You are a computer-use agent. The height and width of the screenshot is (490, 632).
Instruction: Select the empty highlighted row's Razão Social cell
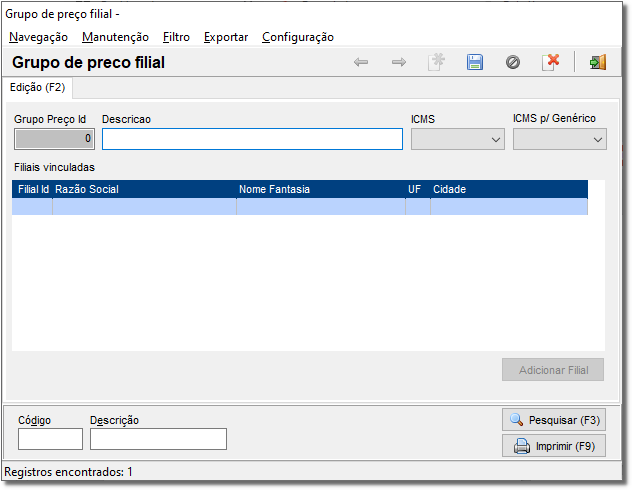(x=144, y=207)
